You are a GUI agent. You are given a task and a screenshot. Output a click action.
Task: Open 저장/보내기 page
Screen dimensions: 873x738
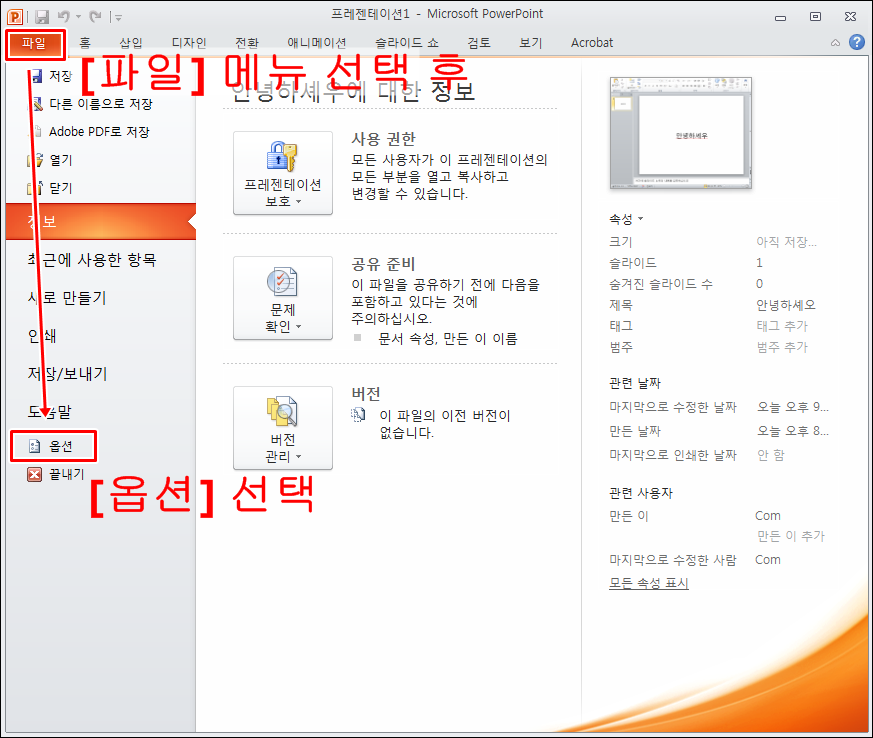pos(67,373)
